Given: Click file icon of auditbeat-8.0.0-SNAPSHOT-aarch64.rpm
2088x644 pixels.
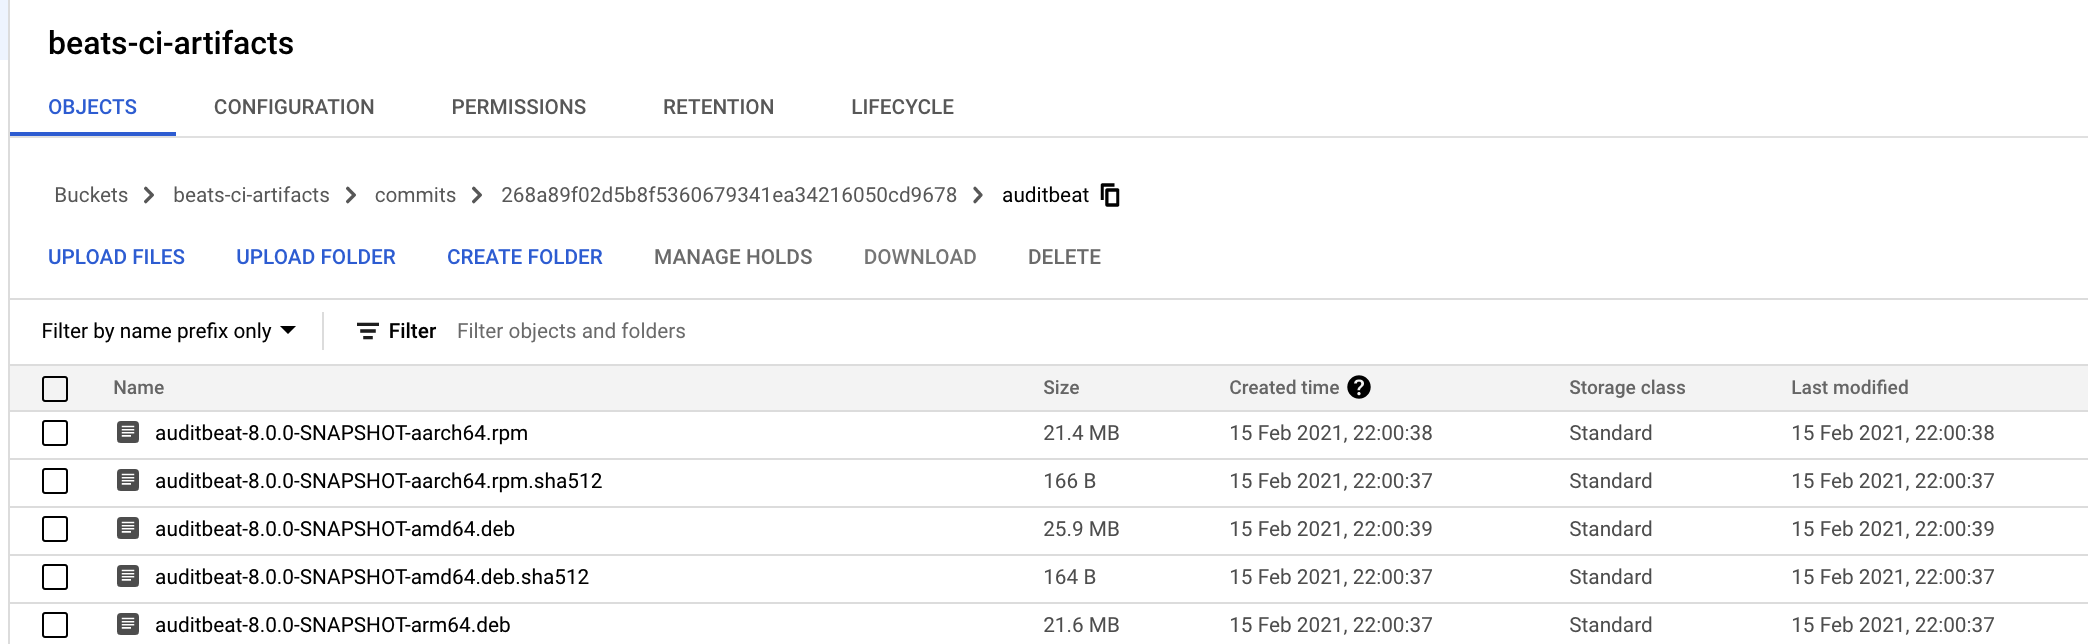Looking at the screenshot, I should (x=128, y=432).
